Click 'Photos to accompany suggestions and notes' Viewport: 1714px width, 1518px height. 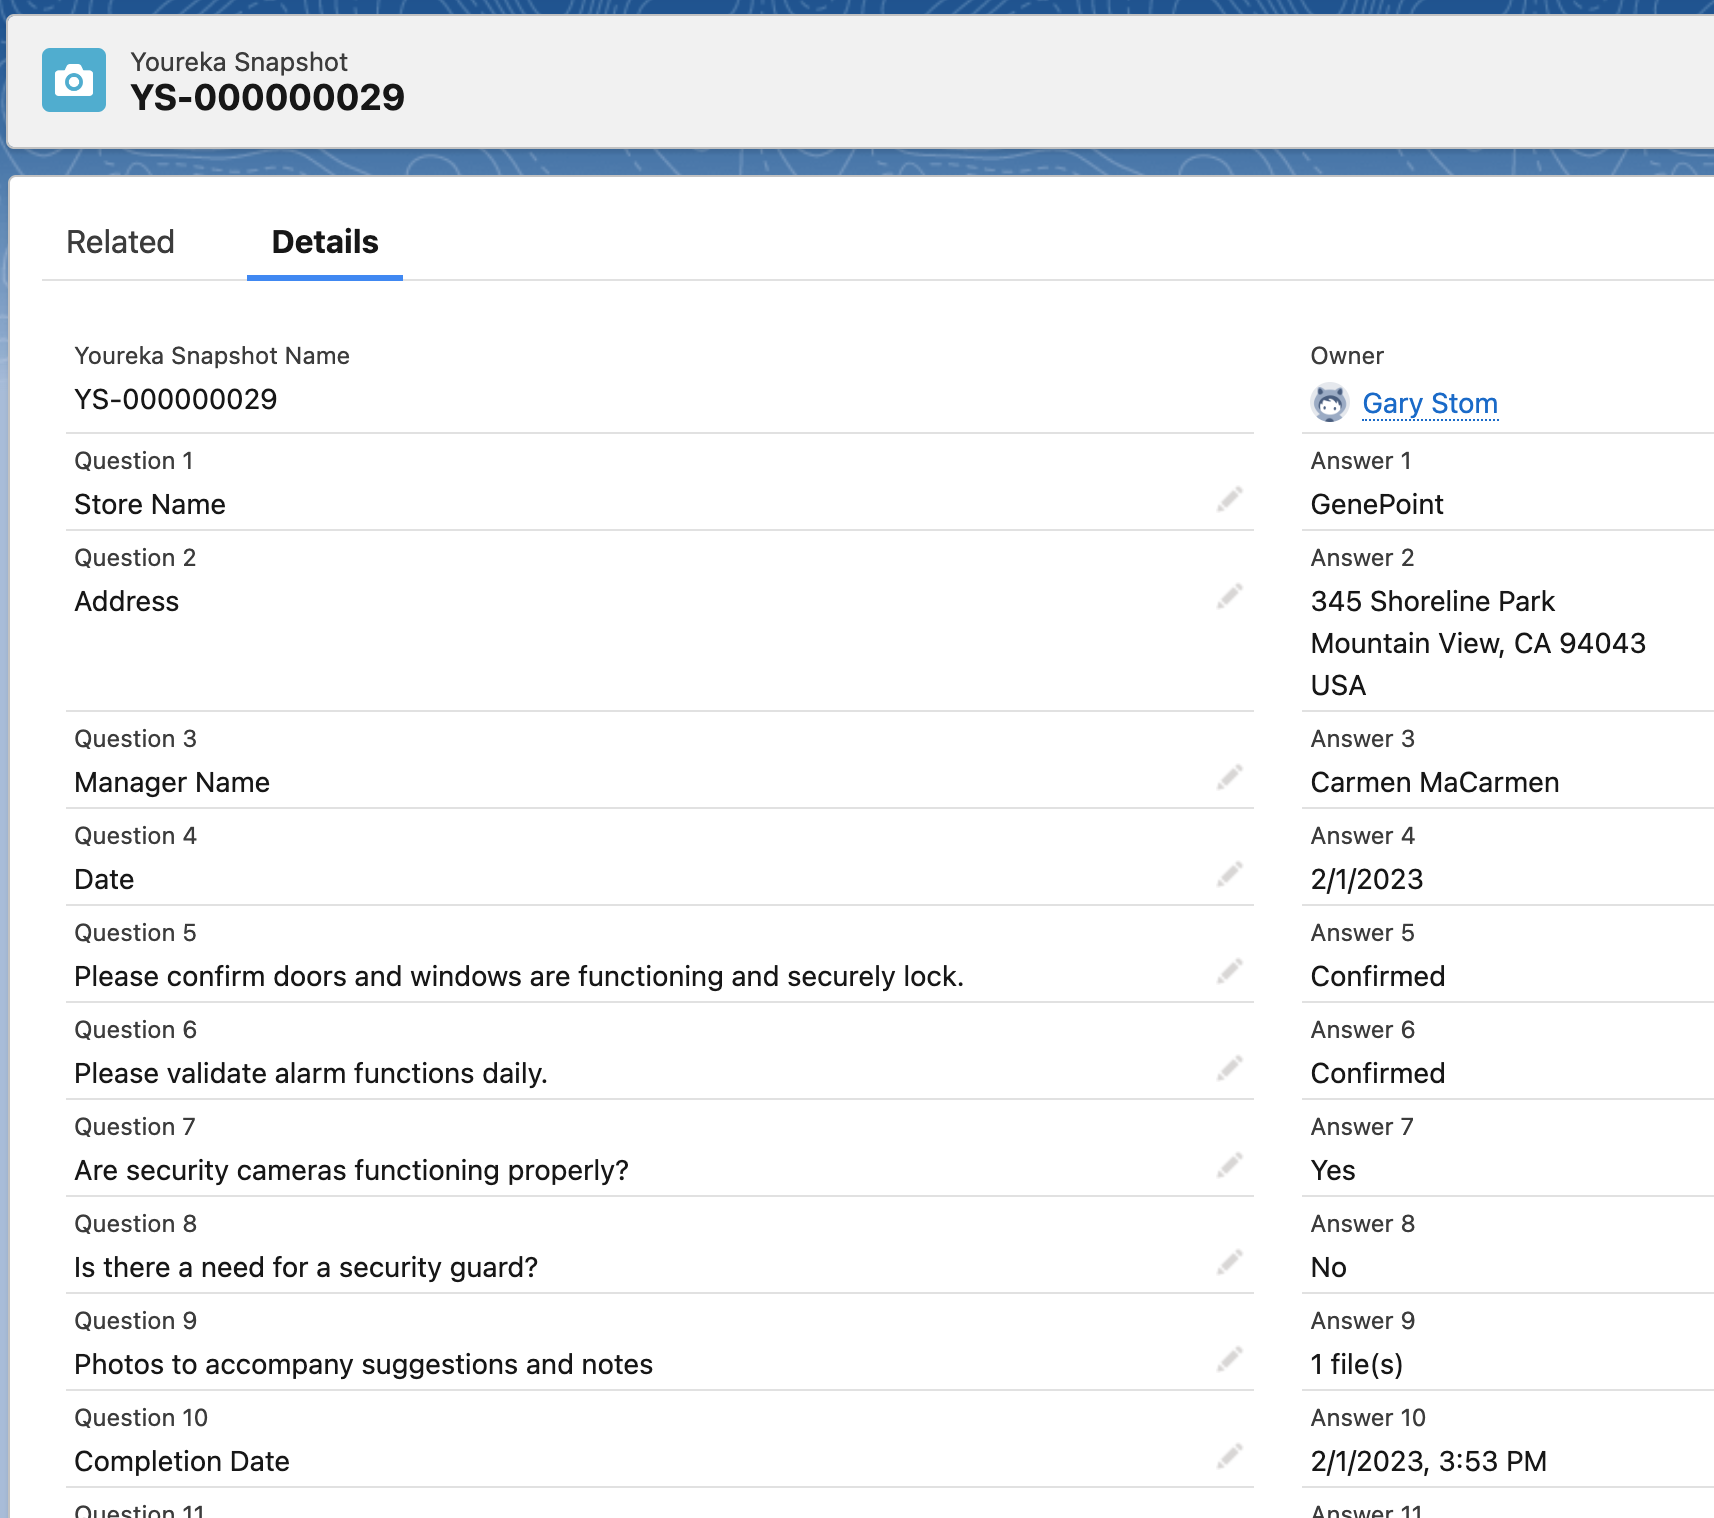pyautogui.click(x=364, y=1365)
